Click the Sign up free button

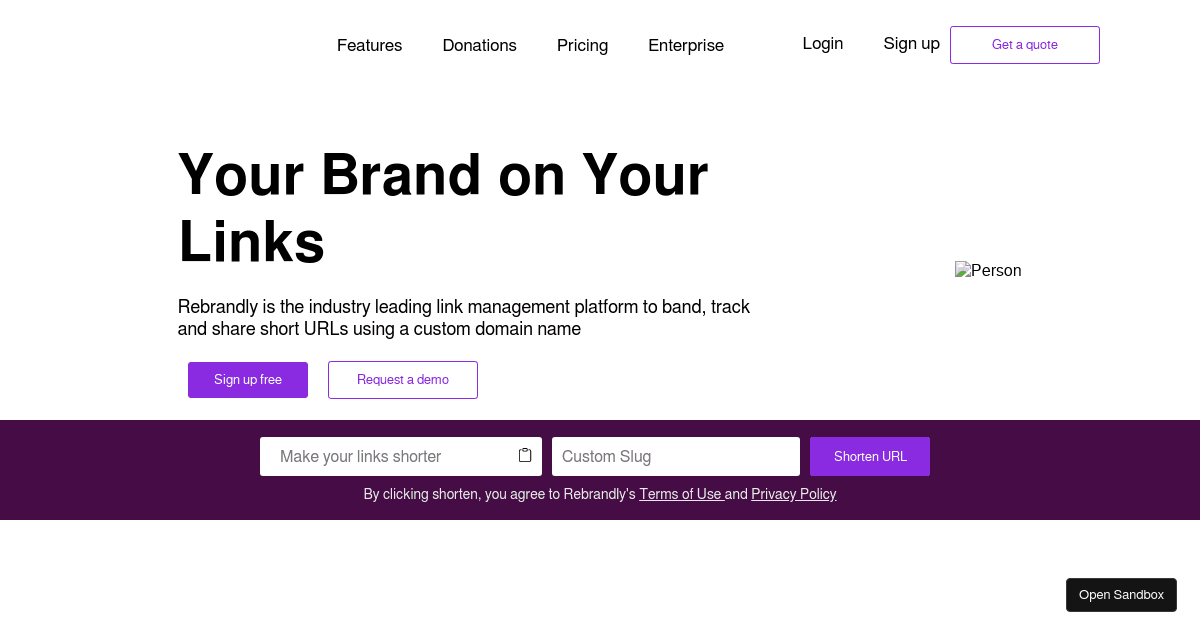click(x=248, y=380)
